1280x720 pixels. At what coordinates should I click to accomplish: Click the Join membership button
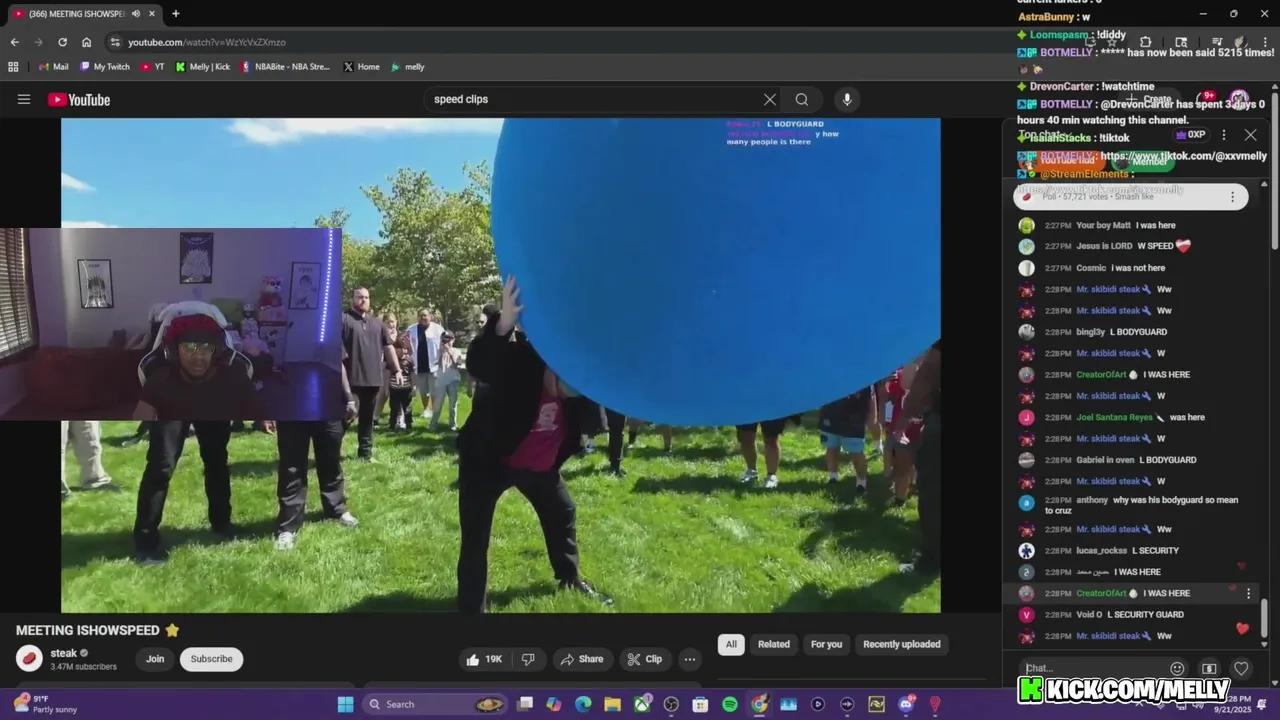click(155, 659)
